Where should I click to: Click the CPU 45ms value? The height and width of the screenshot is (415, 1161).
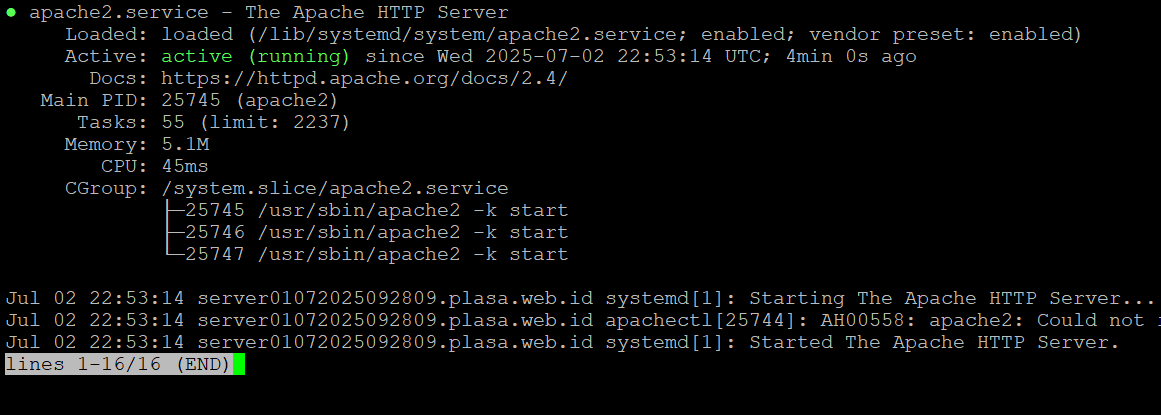pos(185,166)
